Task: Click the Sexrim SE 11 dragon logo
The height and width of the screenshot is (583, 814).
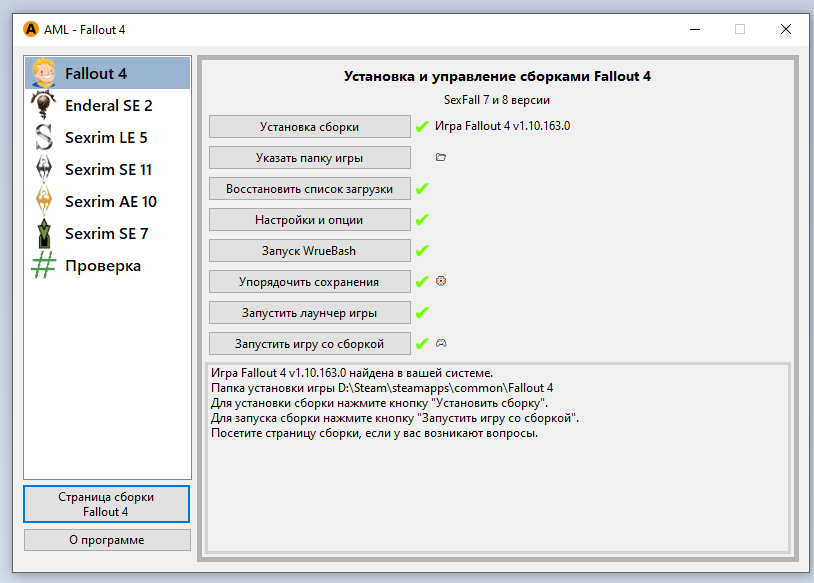Action: [43, 170]
